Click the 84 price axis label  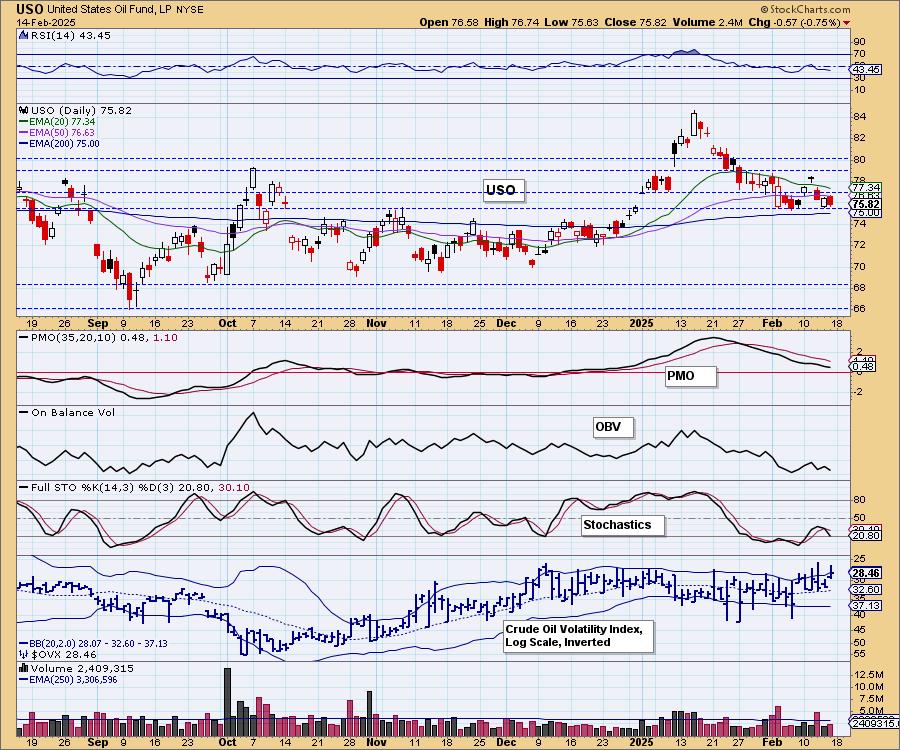(859, 116)
